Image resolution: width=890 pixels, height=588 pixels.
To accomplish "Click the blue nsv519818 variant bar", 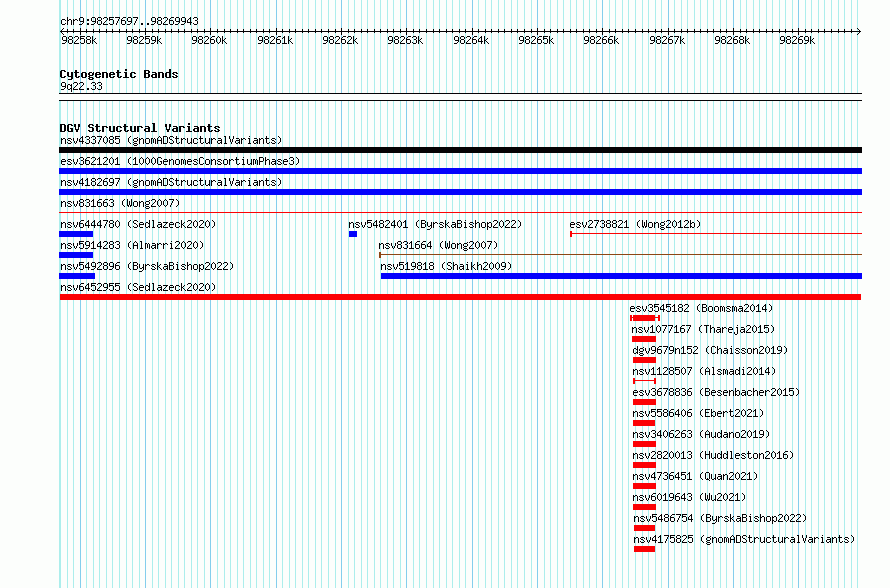I will pyautogui.click(x=622, y=276).
